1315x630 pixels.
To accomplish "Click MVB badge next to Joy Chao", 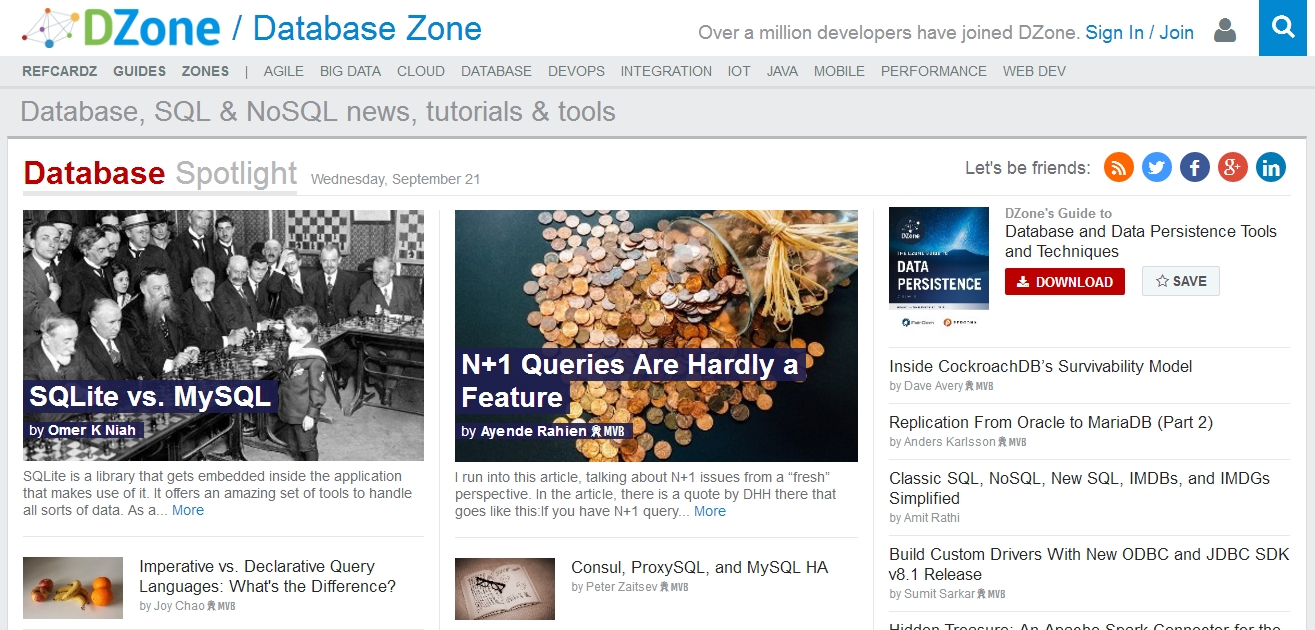I will point(221,606).
